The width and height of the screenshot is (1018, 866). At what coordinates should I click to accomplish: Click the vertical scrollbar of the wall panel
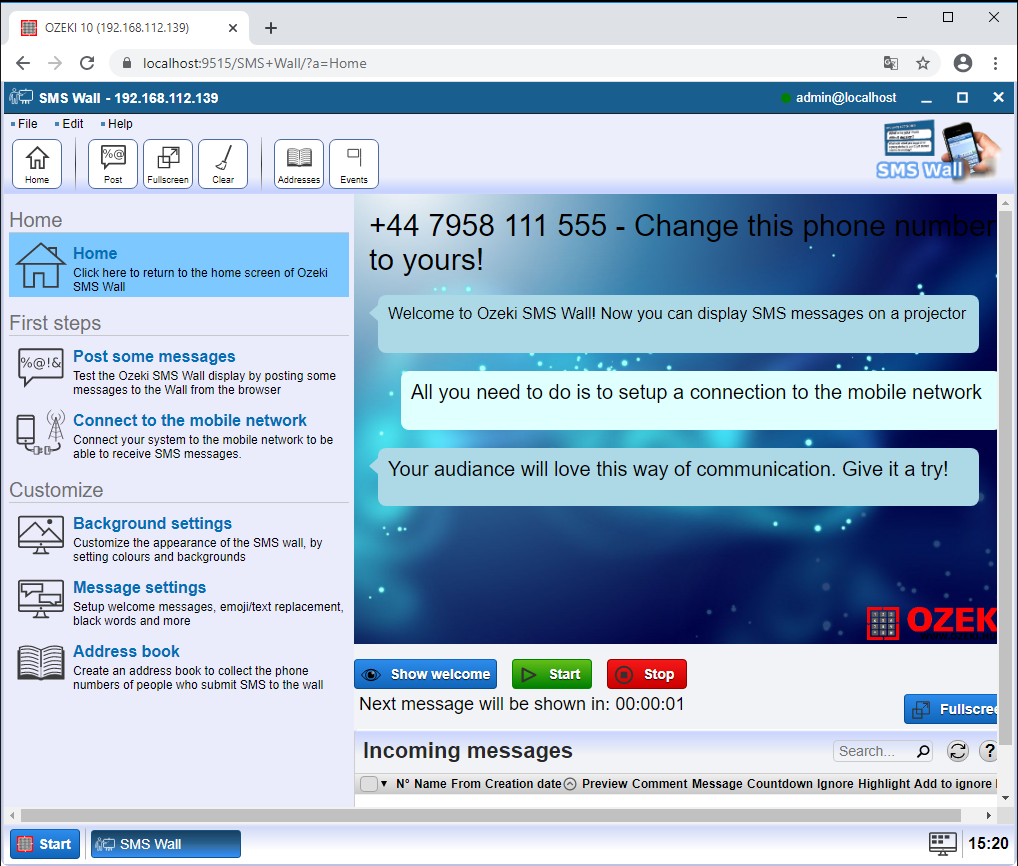[x=1005, y=477]
